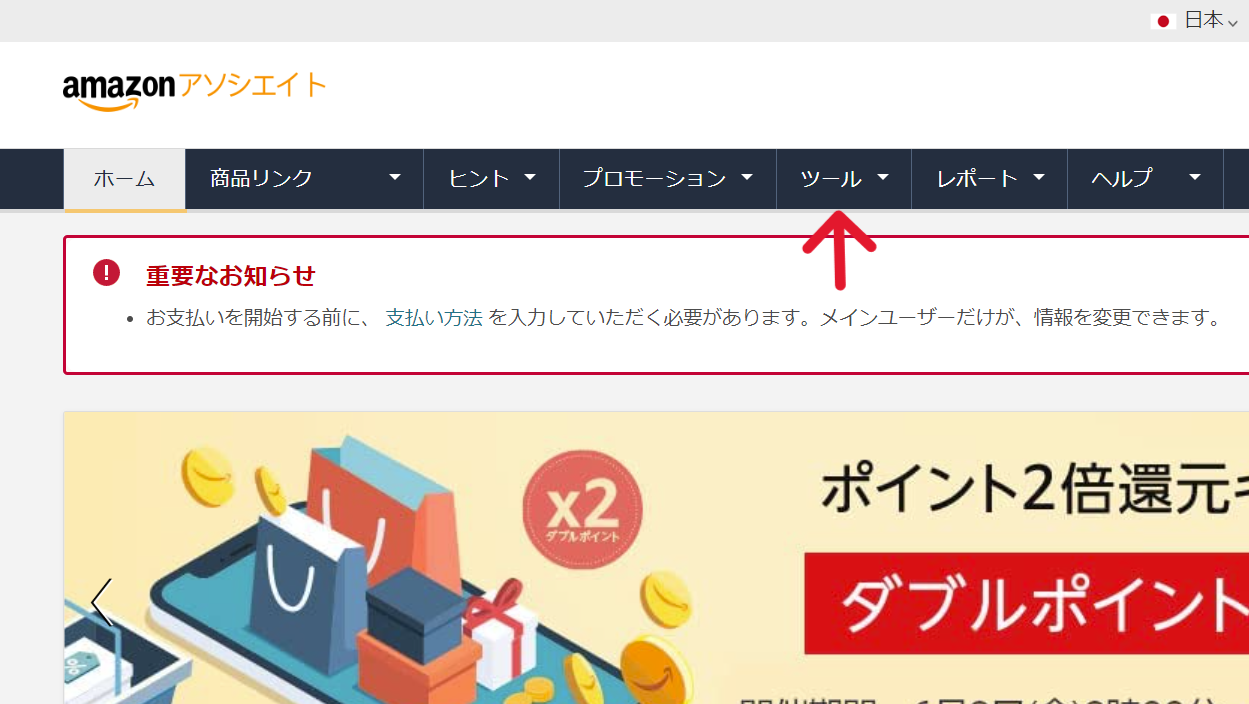The height and width of the screenshot is (704, 1249).
Task: Click the Amazon Associates logo
Action: click(194, 90)
